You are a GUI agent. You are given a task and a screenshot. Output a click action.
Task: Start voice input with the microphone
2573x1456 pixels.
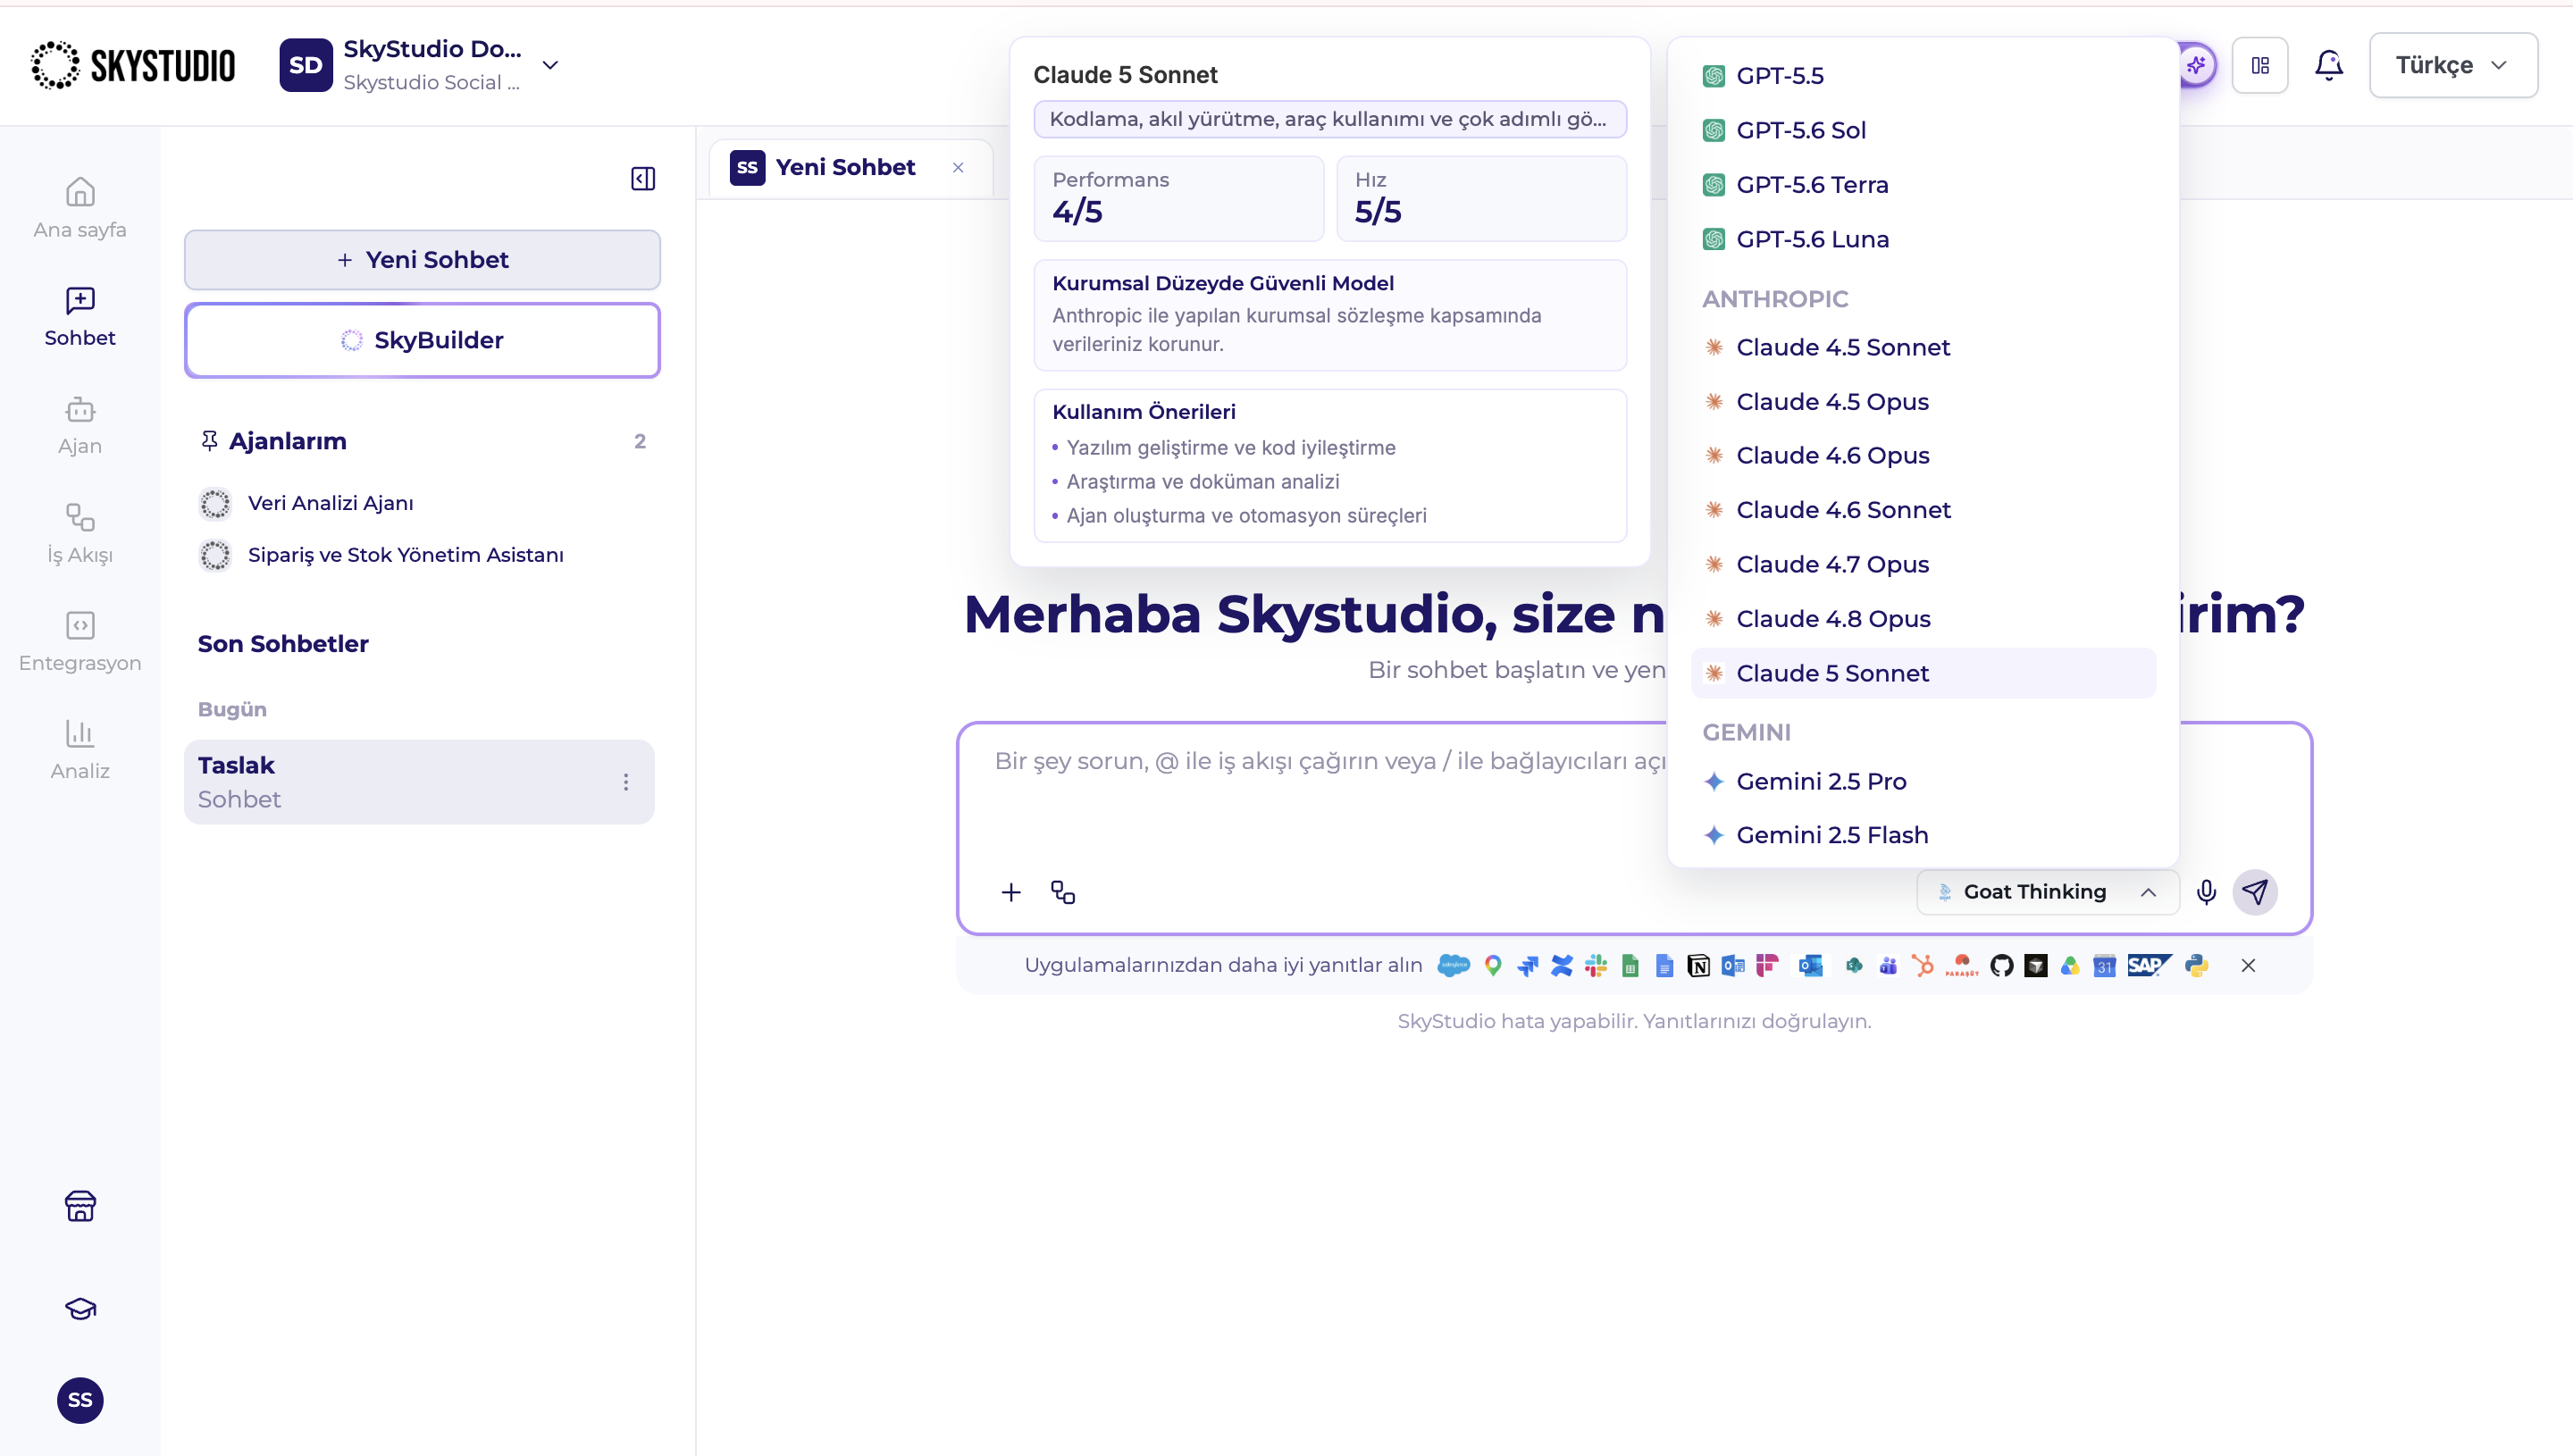click(x=2206, y=892)
